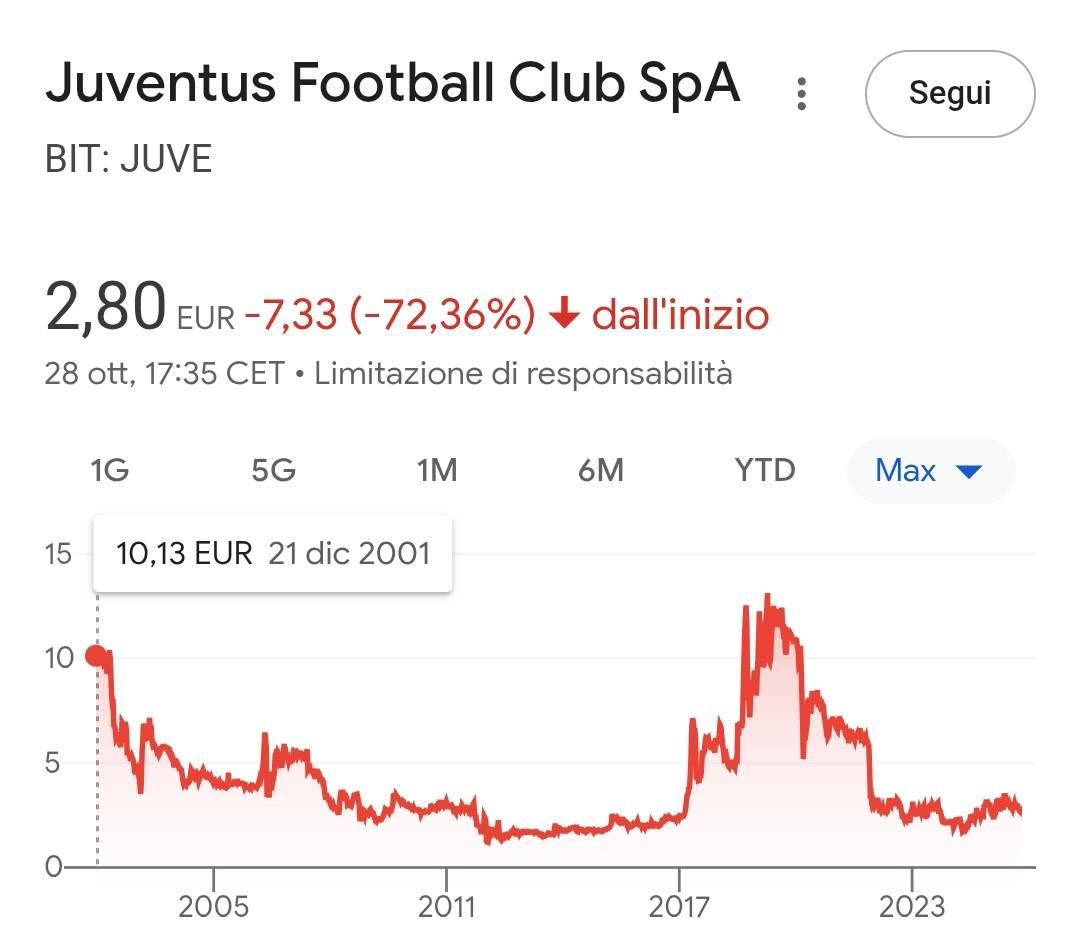Click the BIT: JUVE ticker symbol
1080x950 pixels.
click(129, 160)
